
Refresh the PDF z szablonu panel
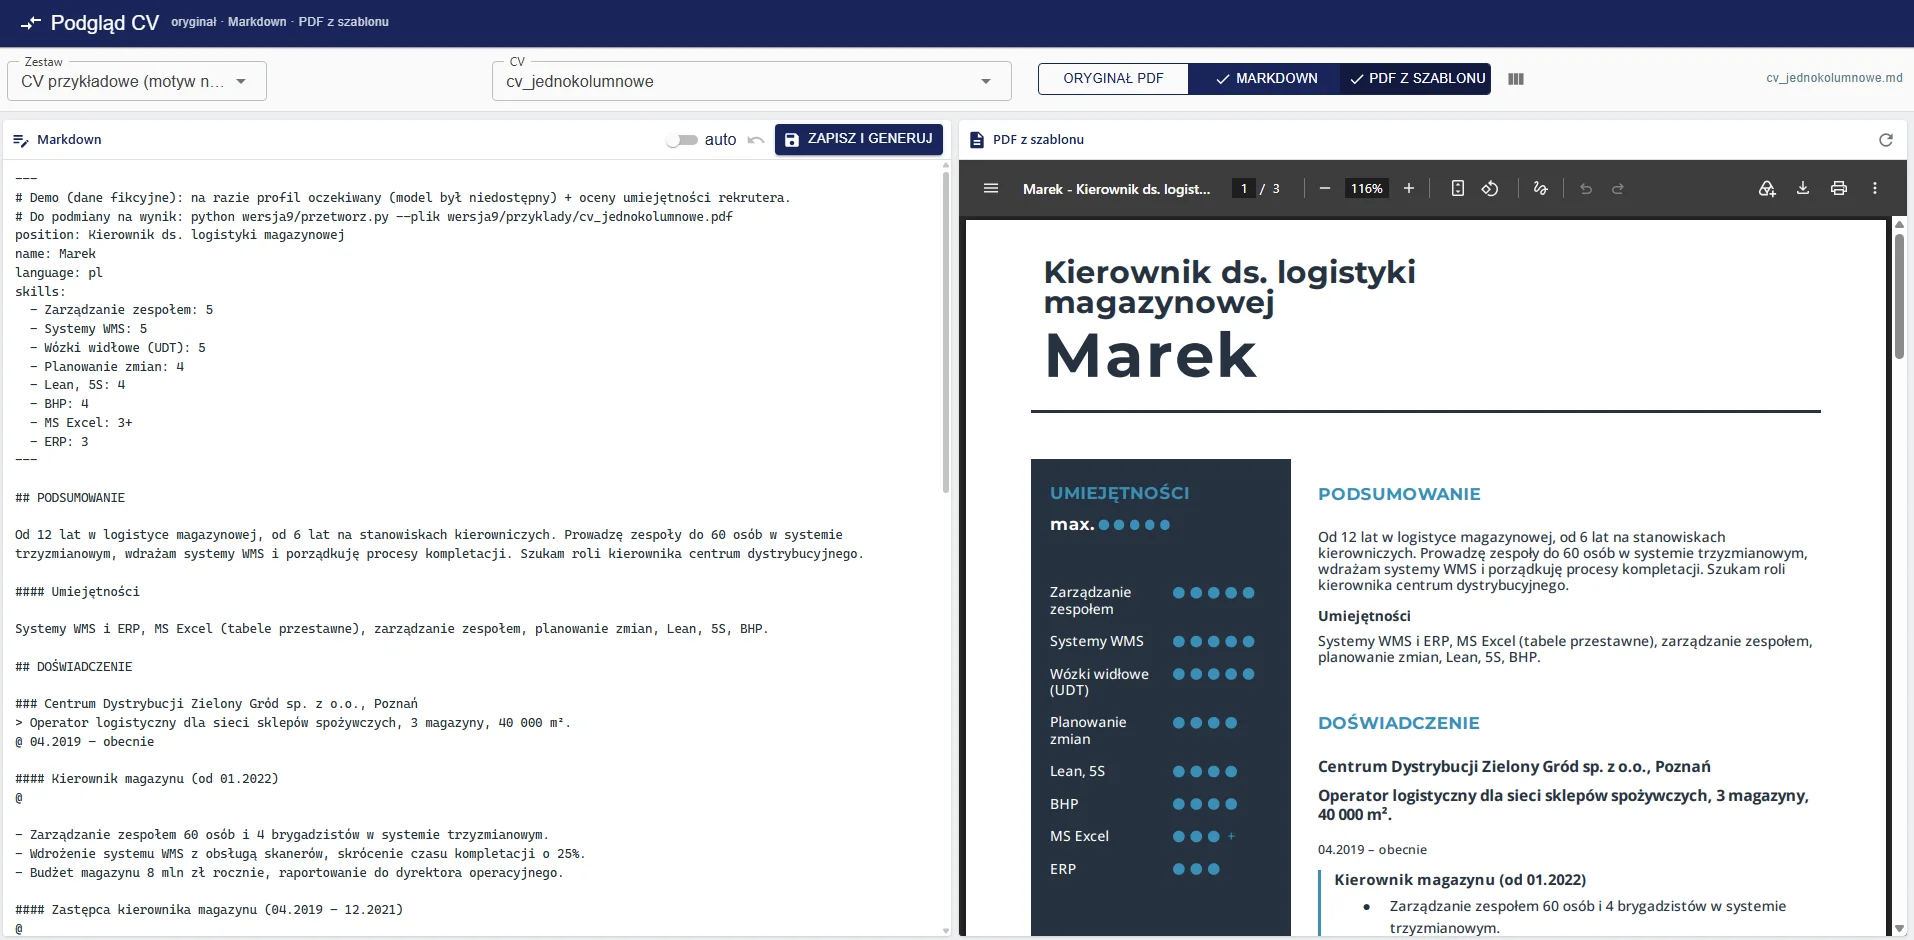[1886, 140]
